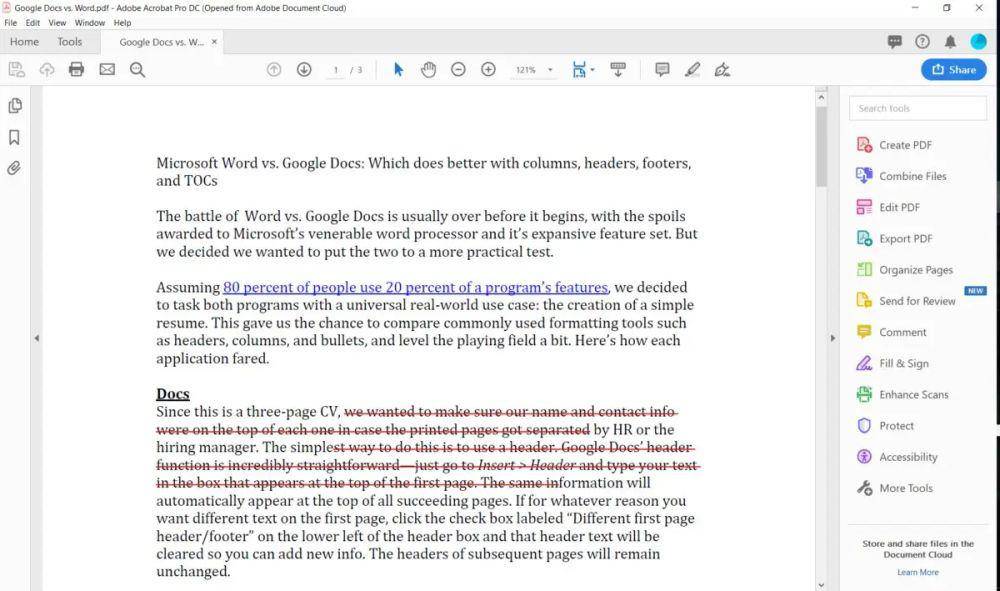Viewport: 1000px width, 591px height.
Task: Click the document vertical scrollbar thumb
Action: [821, 147]
